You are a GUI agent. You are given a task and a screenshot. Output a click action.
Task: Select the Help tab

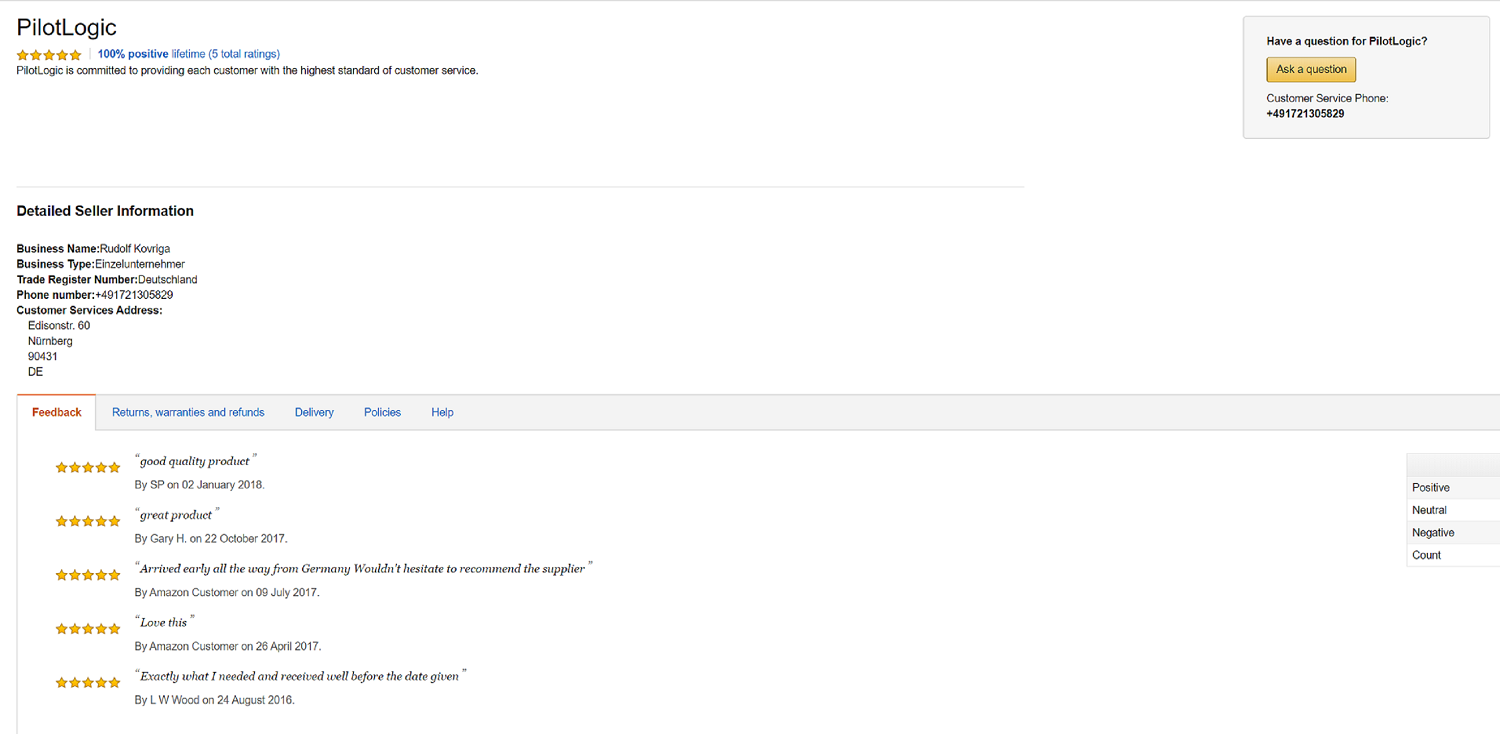442,412
